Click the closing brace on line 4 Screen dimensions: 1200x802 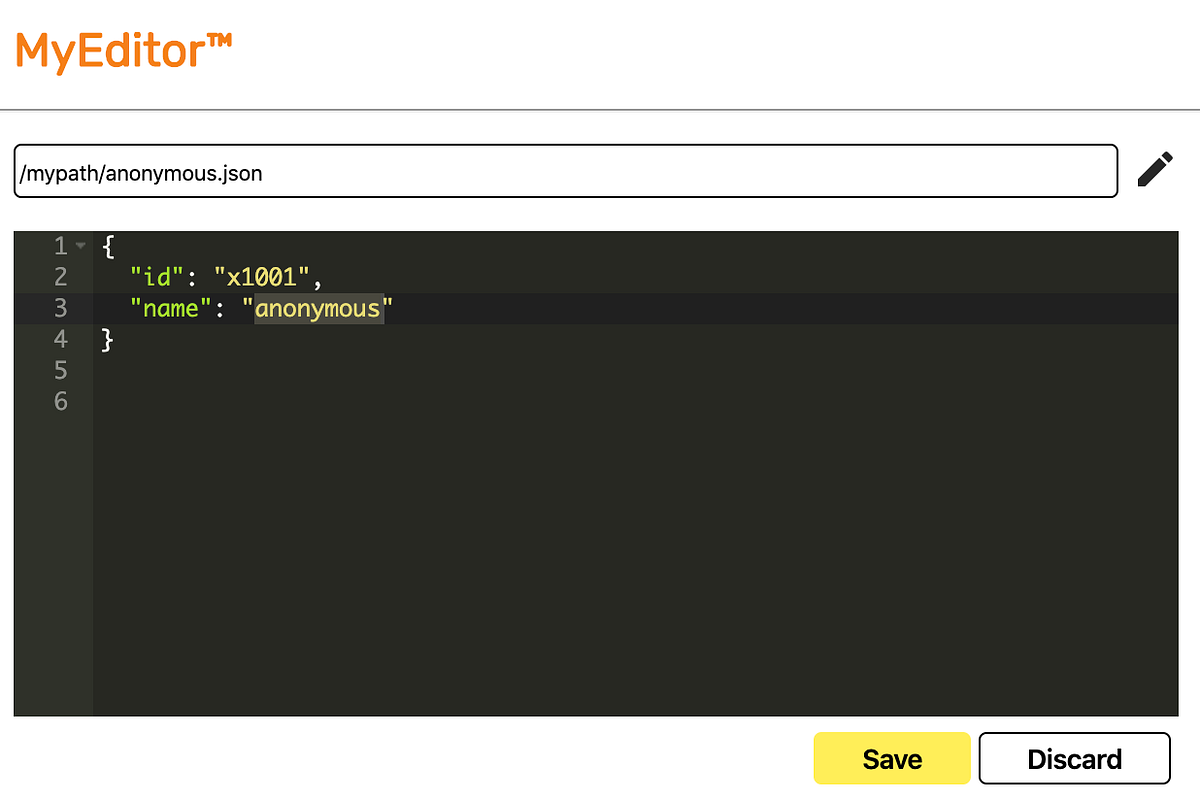tap(105, 339)
